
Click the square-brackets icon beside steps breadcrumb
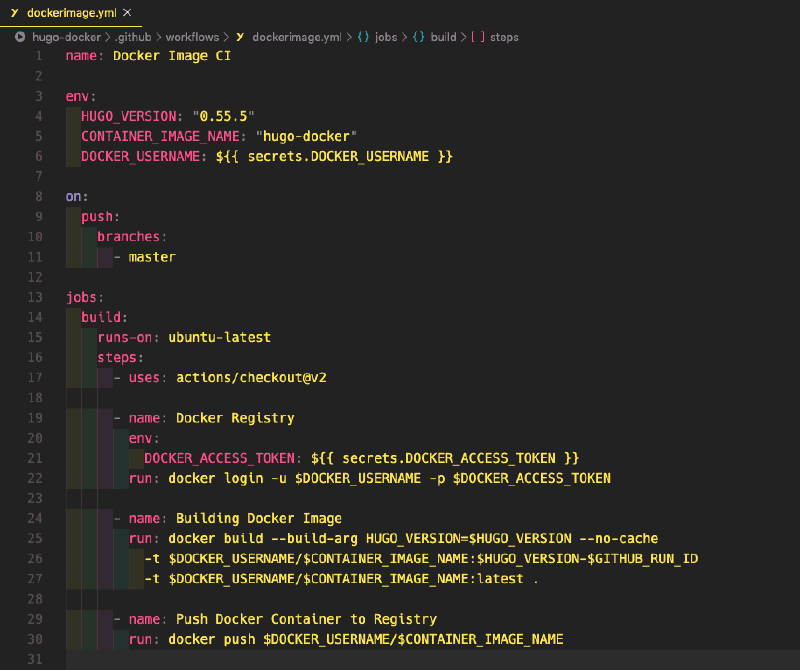(x=478, y=37)
